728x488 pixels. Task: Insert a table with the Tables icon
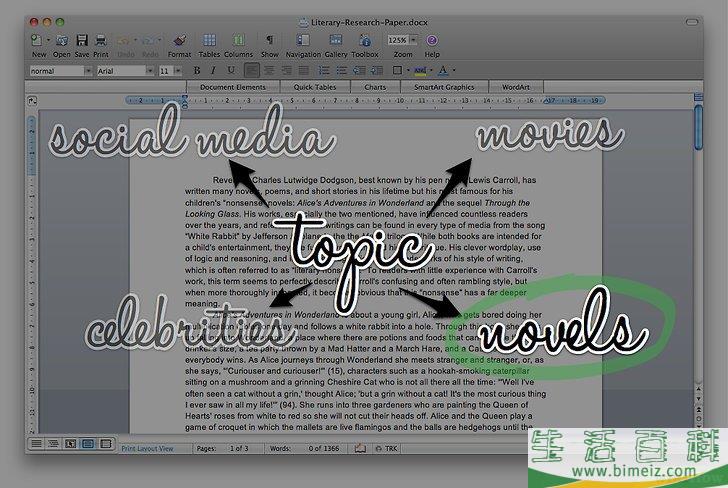point(209,40)
